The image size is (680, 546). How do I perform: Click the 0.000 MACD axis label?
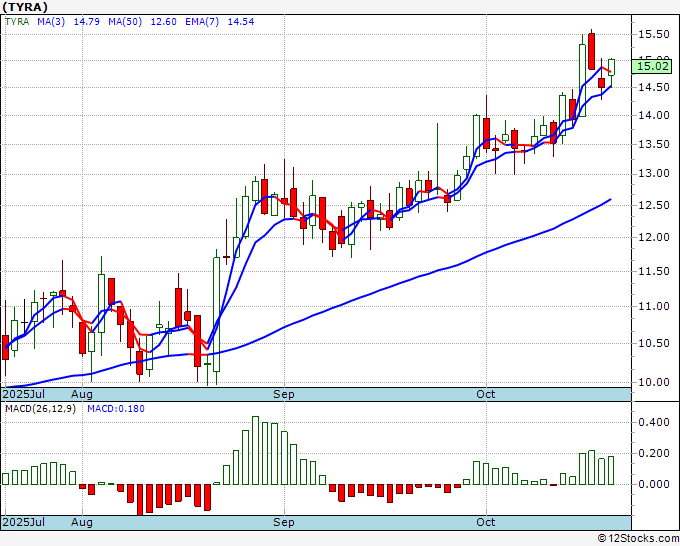pyautogui.click(x=654, y=484)
